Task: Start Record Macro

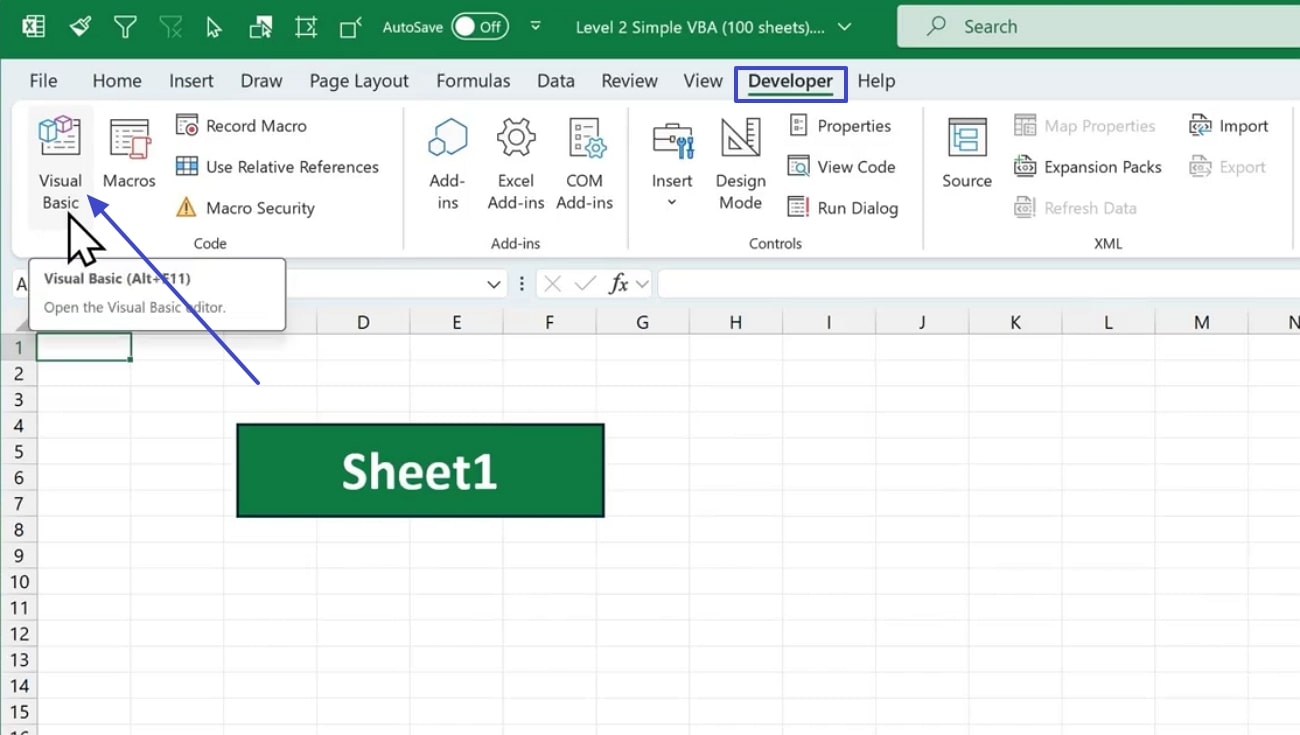Action: [241, 126]
